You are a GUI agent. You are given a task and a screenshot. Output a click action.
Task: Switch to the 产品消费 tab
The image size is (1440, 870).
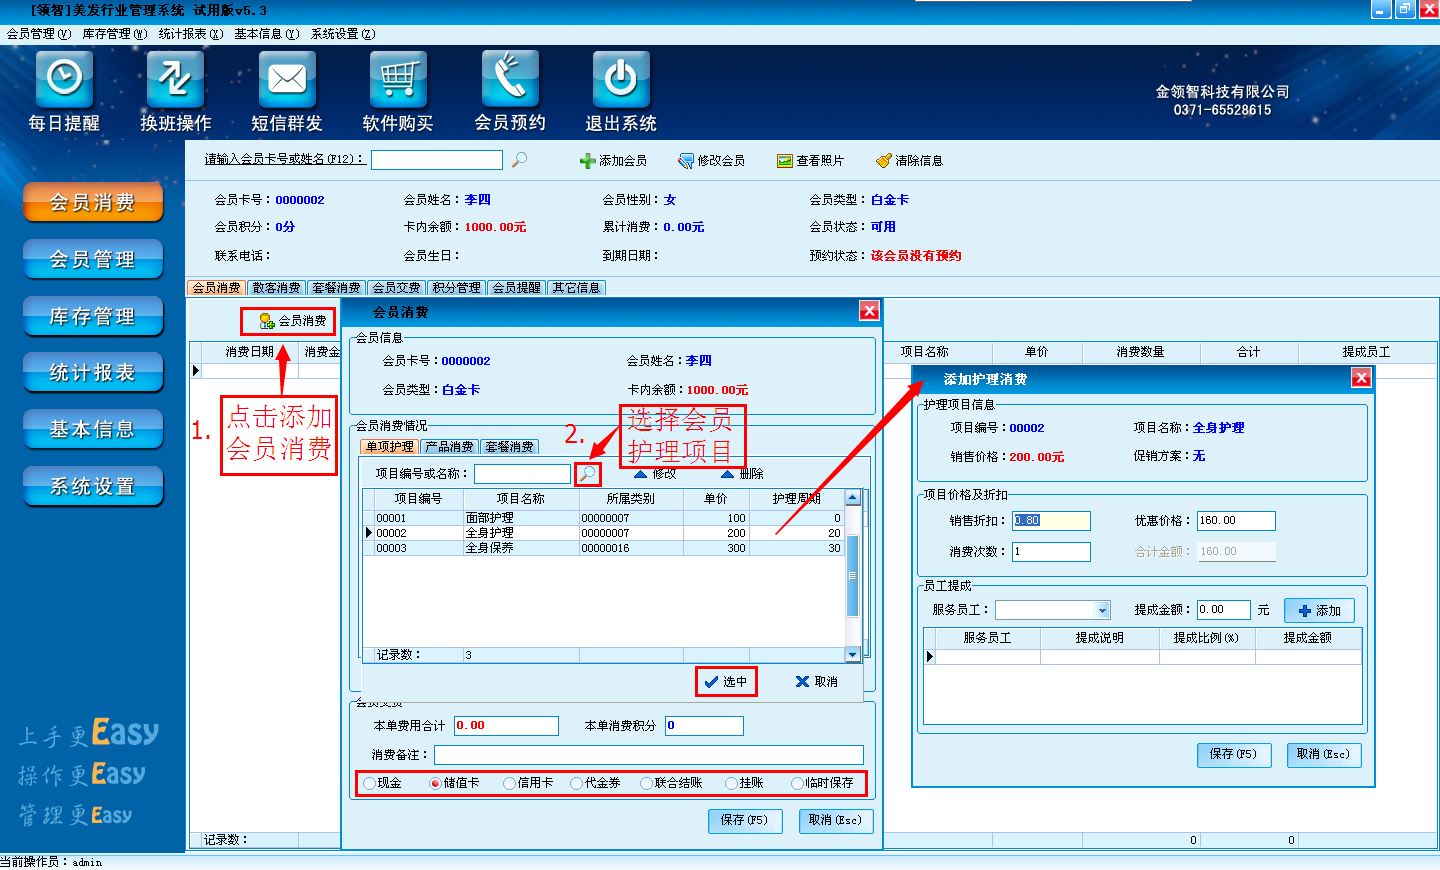click(x=449, y=447)
